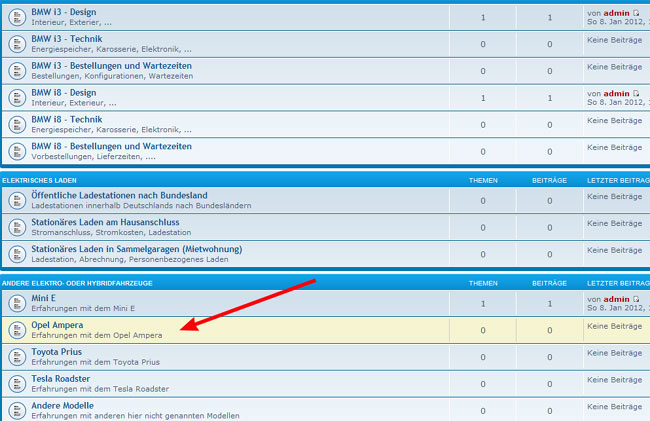Open the Opel Ampera forum link

(x=57, y=325)
